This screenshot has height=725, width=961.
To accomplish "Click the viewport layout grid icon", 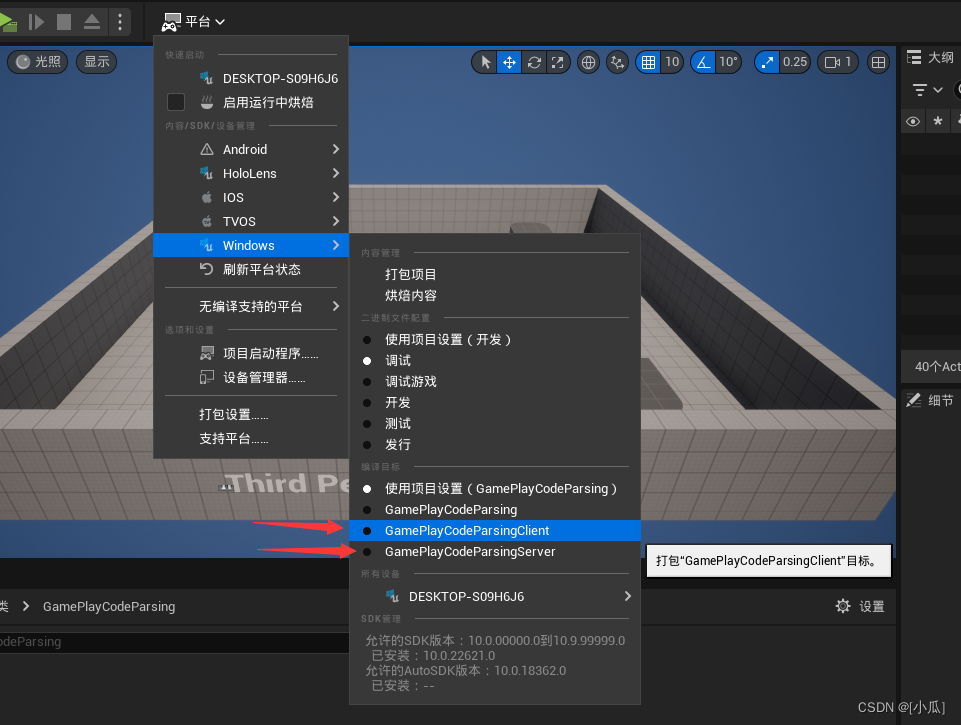I will [x=878, y=62].
